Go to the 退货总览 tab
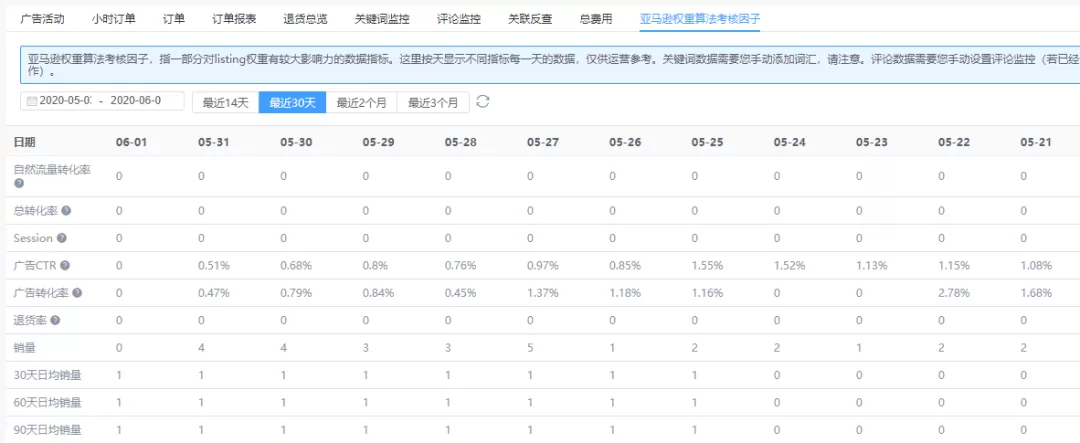This screenshot has width=1080, height=443. pyautogui.click(x=305, y=19)
